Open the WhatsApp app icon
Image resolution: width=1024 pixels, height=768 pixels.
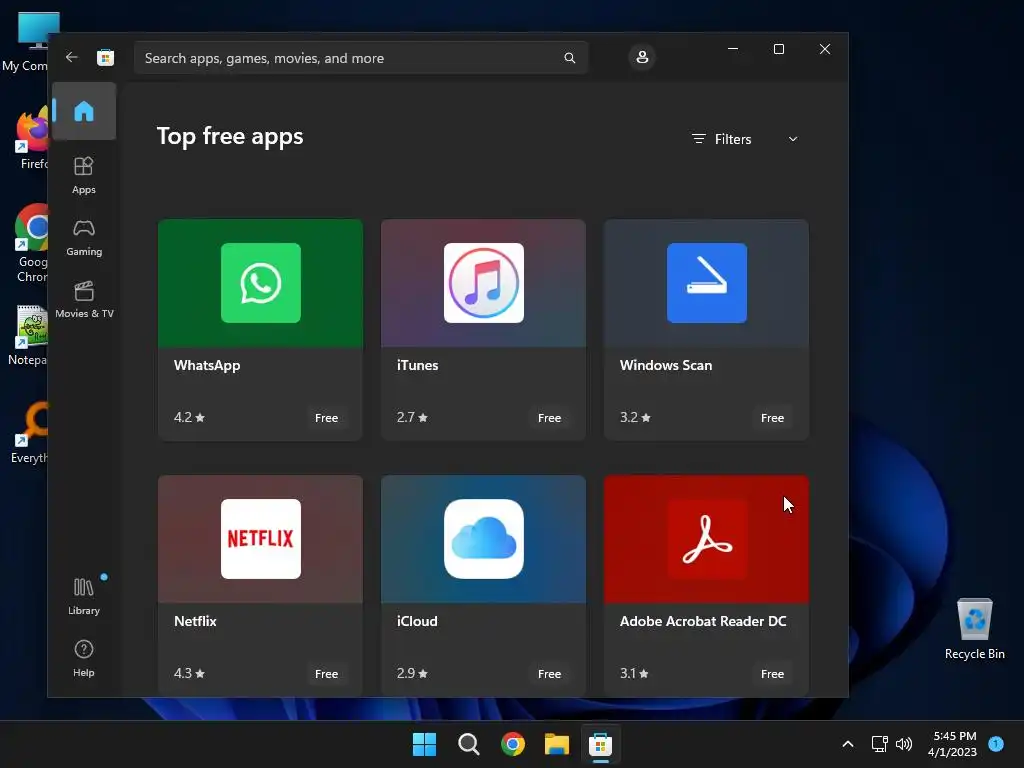261,283
